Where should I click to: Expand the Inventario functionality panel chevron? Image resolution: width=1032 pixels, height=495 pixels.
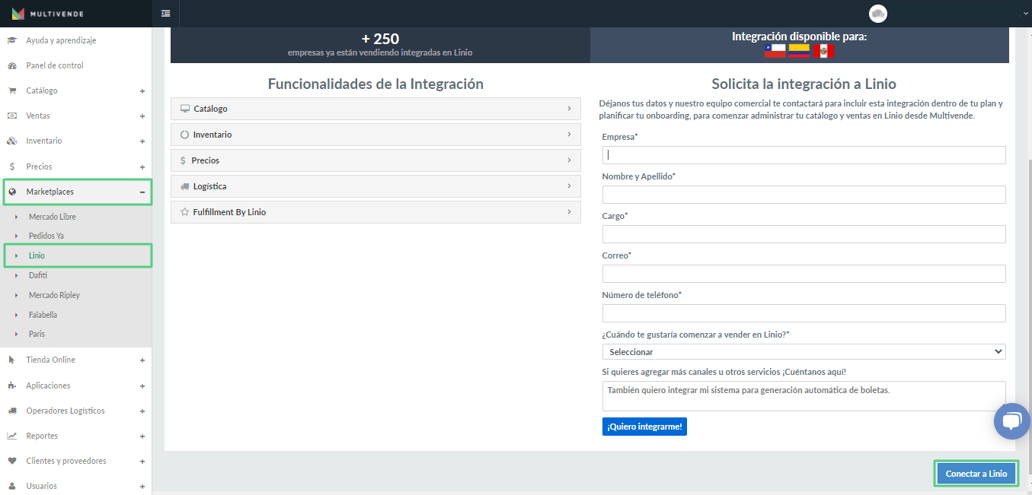click(x=569, y=134)
